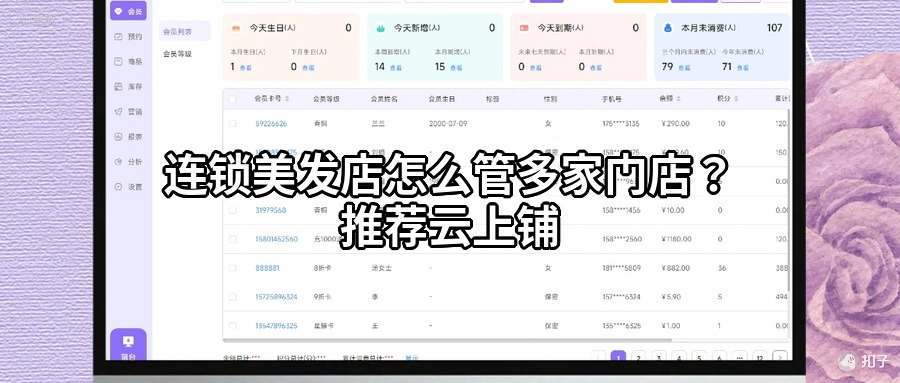Open the 商品 section in sidebar
Image resolution: width=900 pixels, height=383 pixels.
tap(129, 61)
